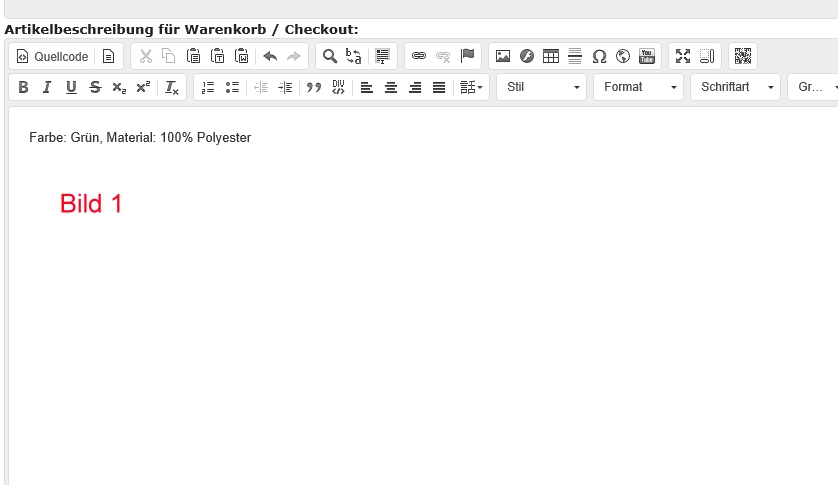Insert an anchor with the flag icon
838x485 pixels.
[467, 57]
